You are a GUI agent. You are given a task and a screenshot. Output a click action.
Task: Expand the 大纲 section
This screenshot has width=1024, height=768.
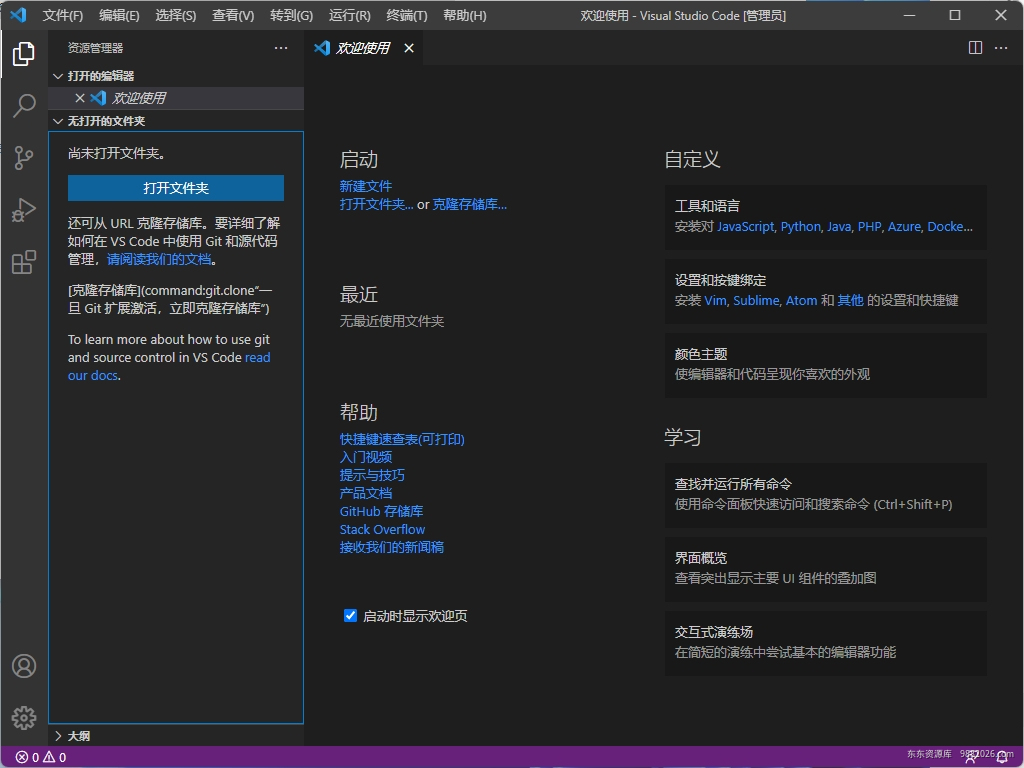coord(75,735)
